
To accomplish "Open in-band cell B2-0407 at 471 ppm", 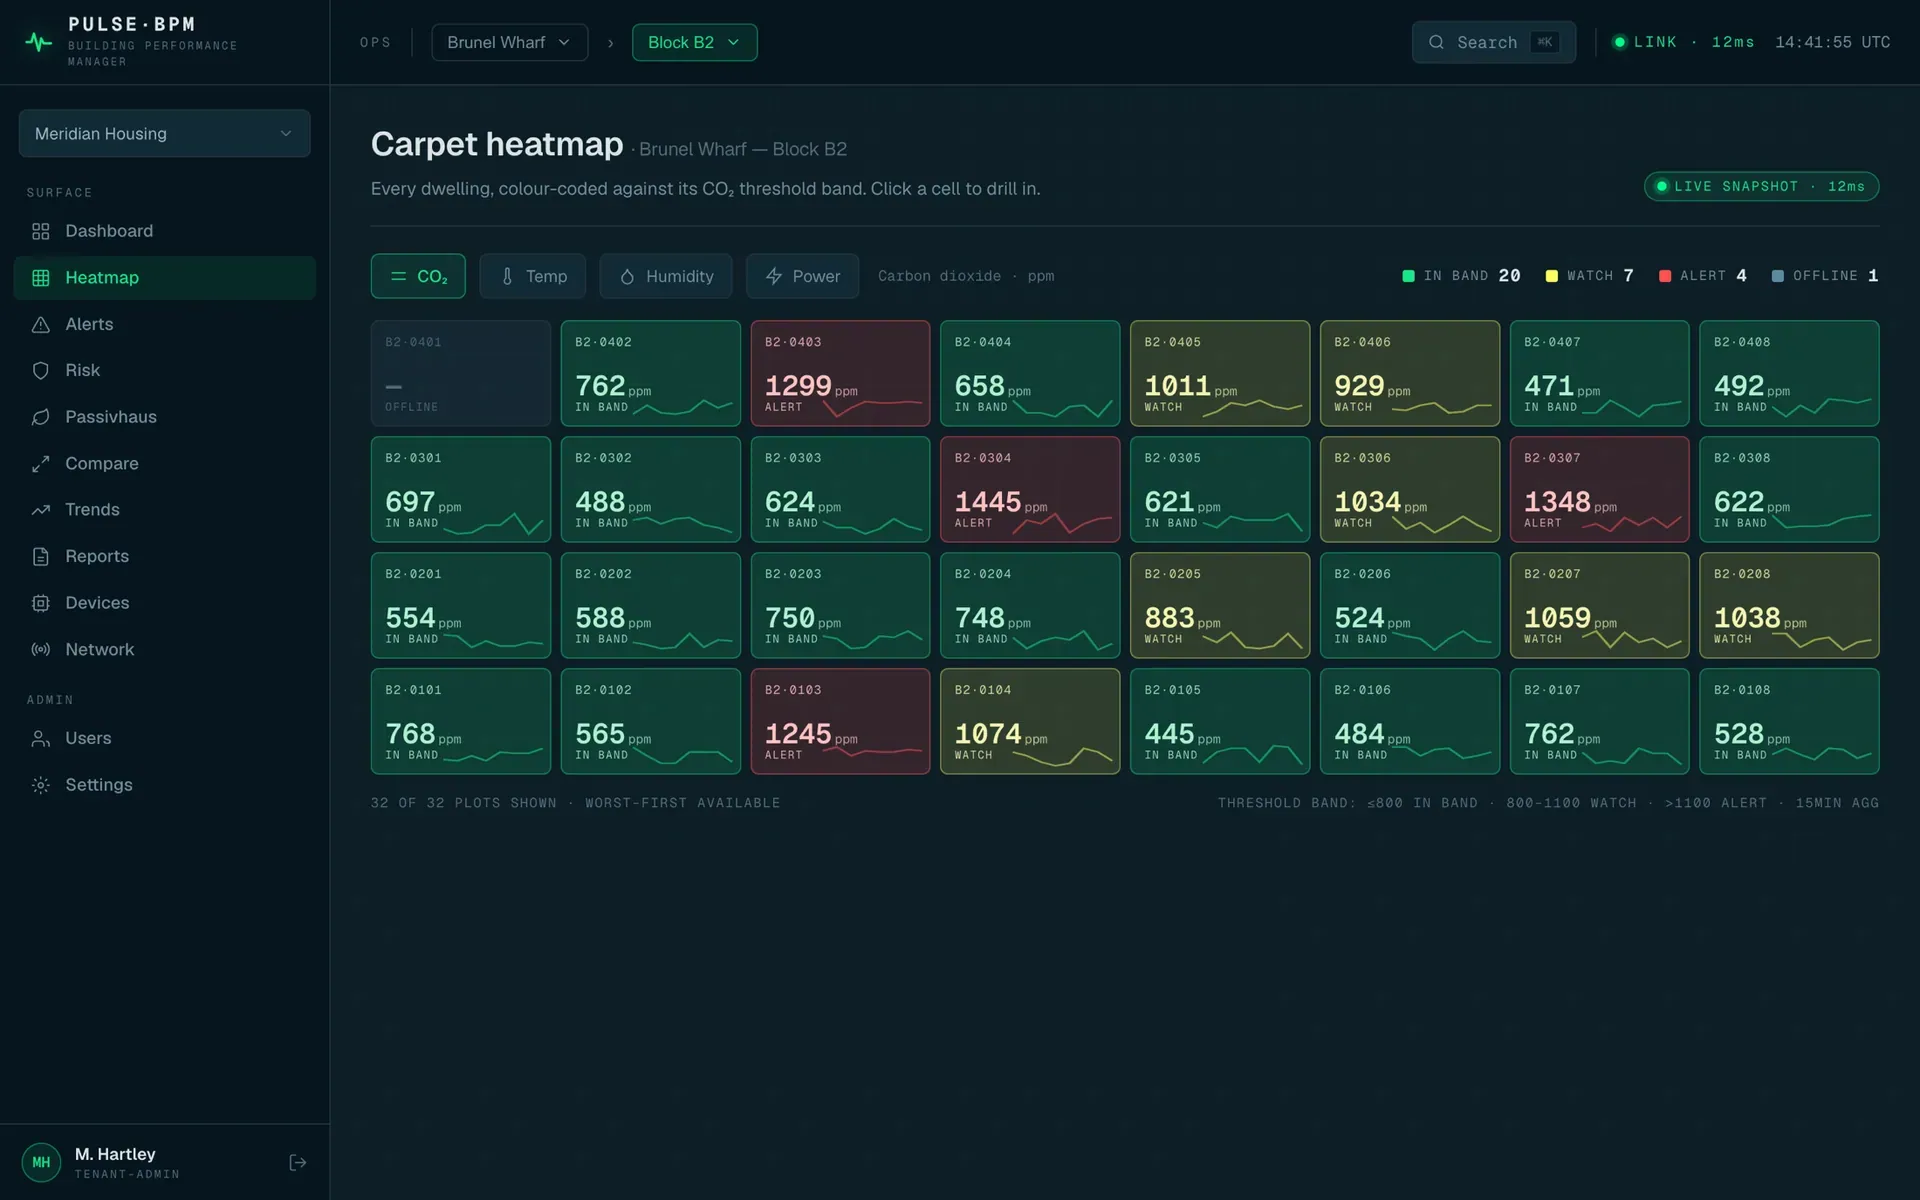I will [x=1599, y=373].
